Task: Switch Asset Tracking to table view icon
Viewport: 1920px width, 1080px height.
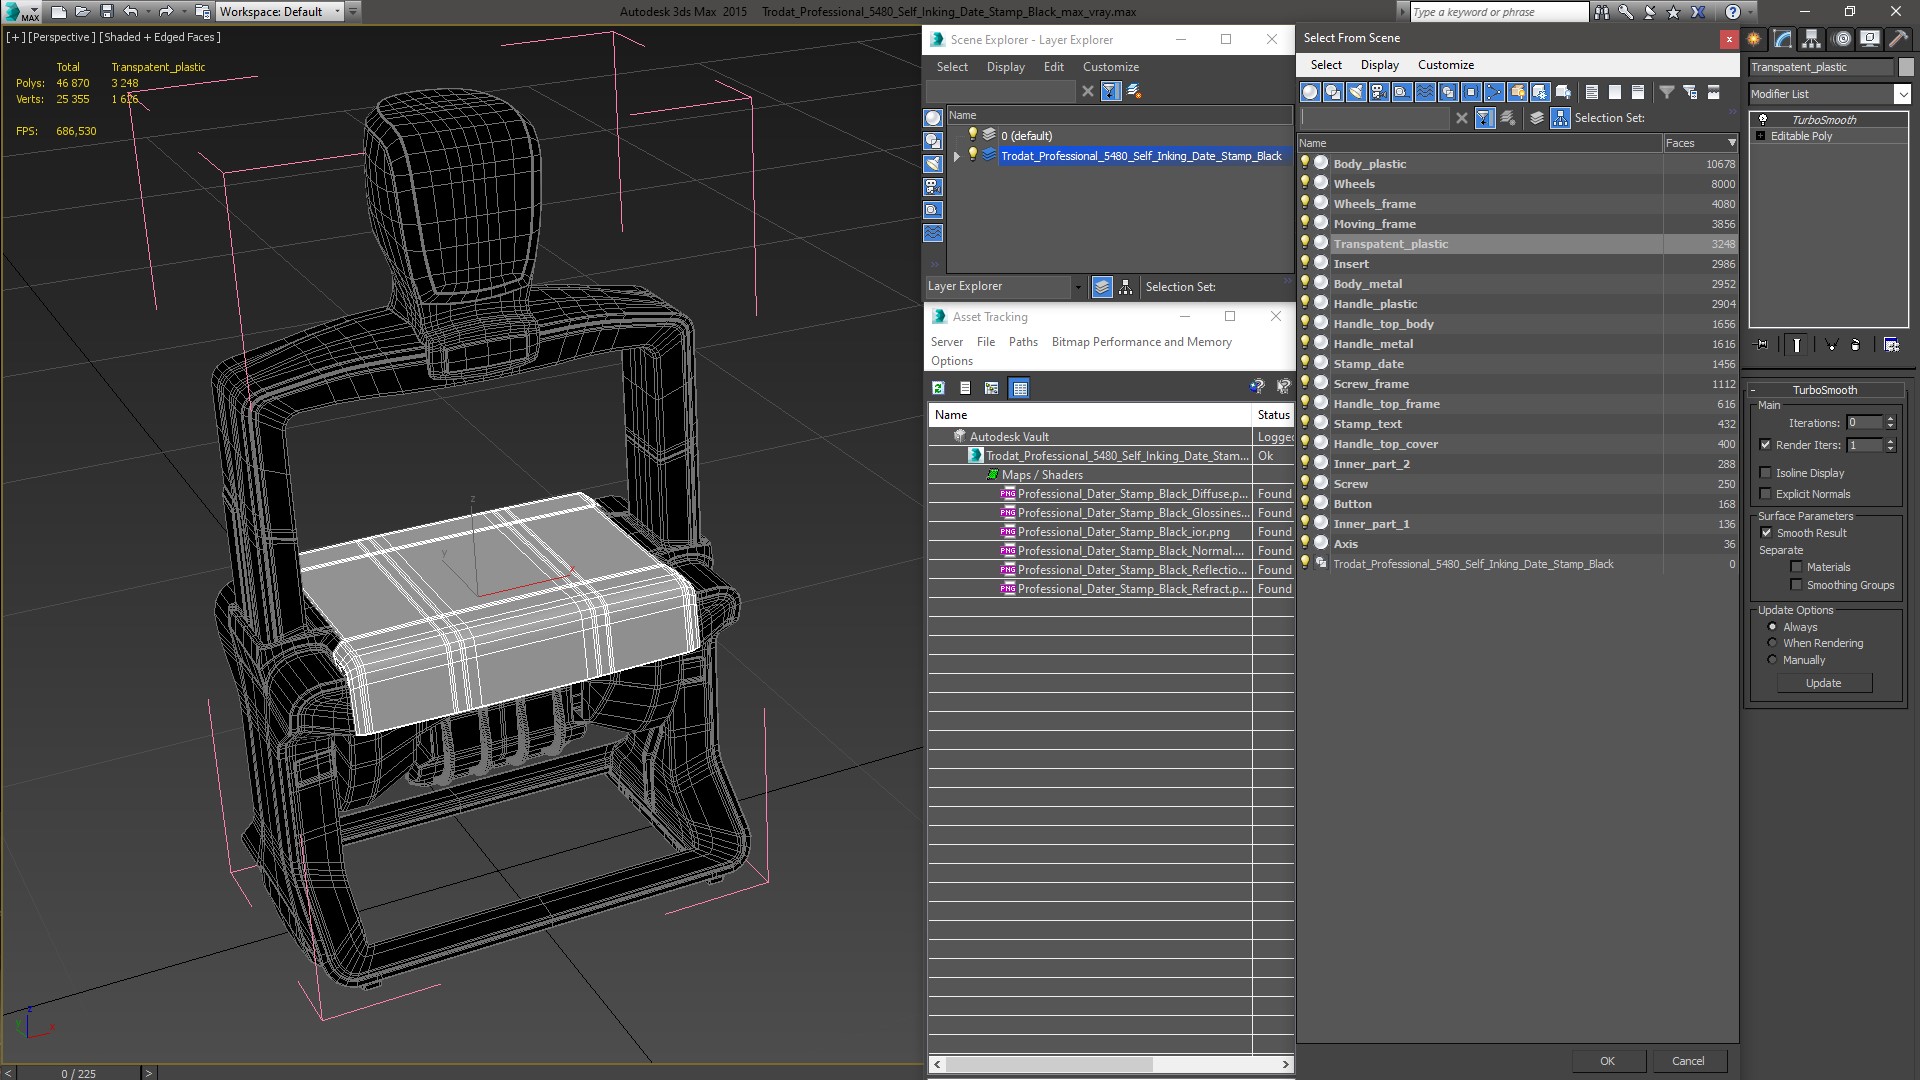Action: click(1019, 388)
